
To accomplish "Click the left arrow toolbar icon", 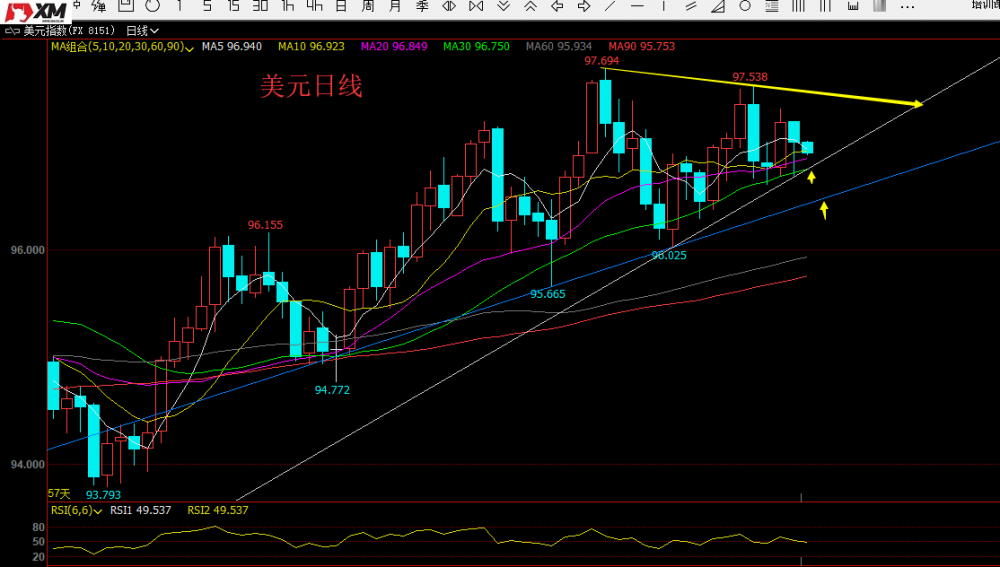I will click(x=557, y=6).
